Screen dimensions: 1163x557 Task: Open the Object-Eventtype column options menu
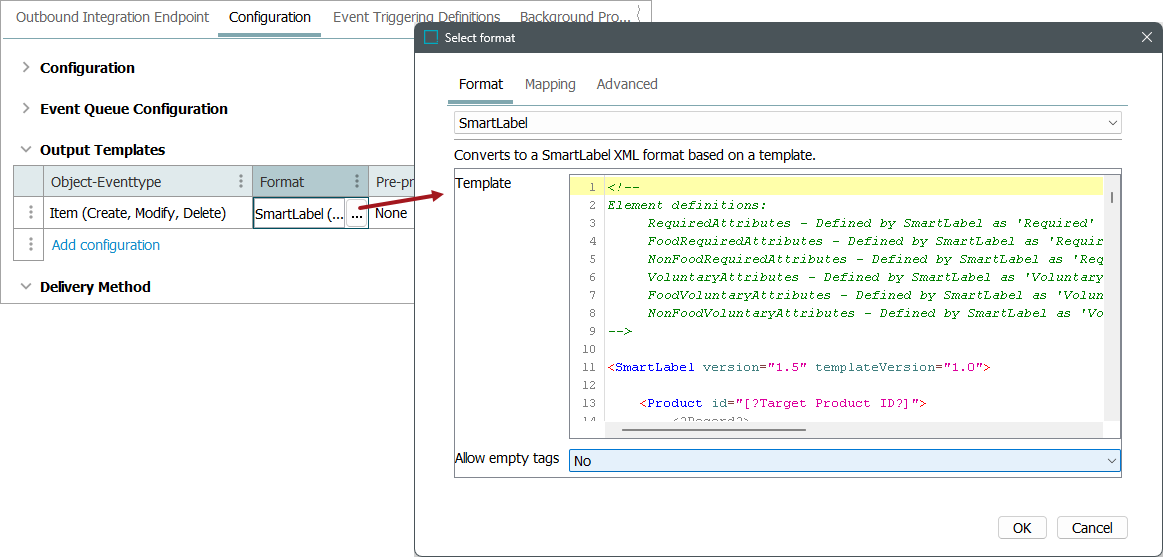coord(240,182)
